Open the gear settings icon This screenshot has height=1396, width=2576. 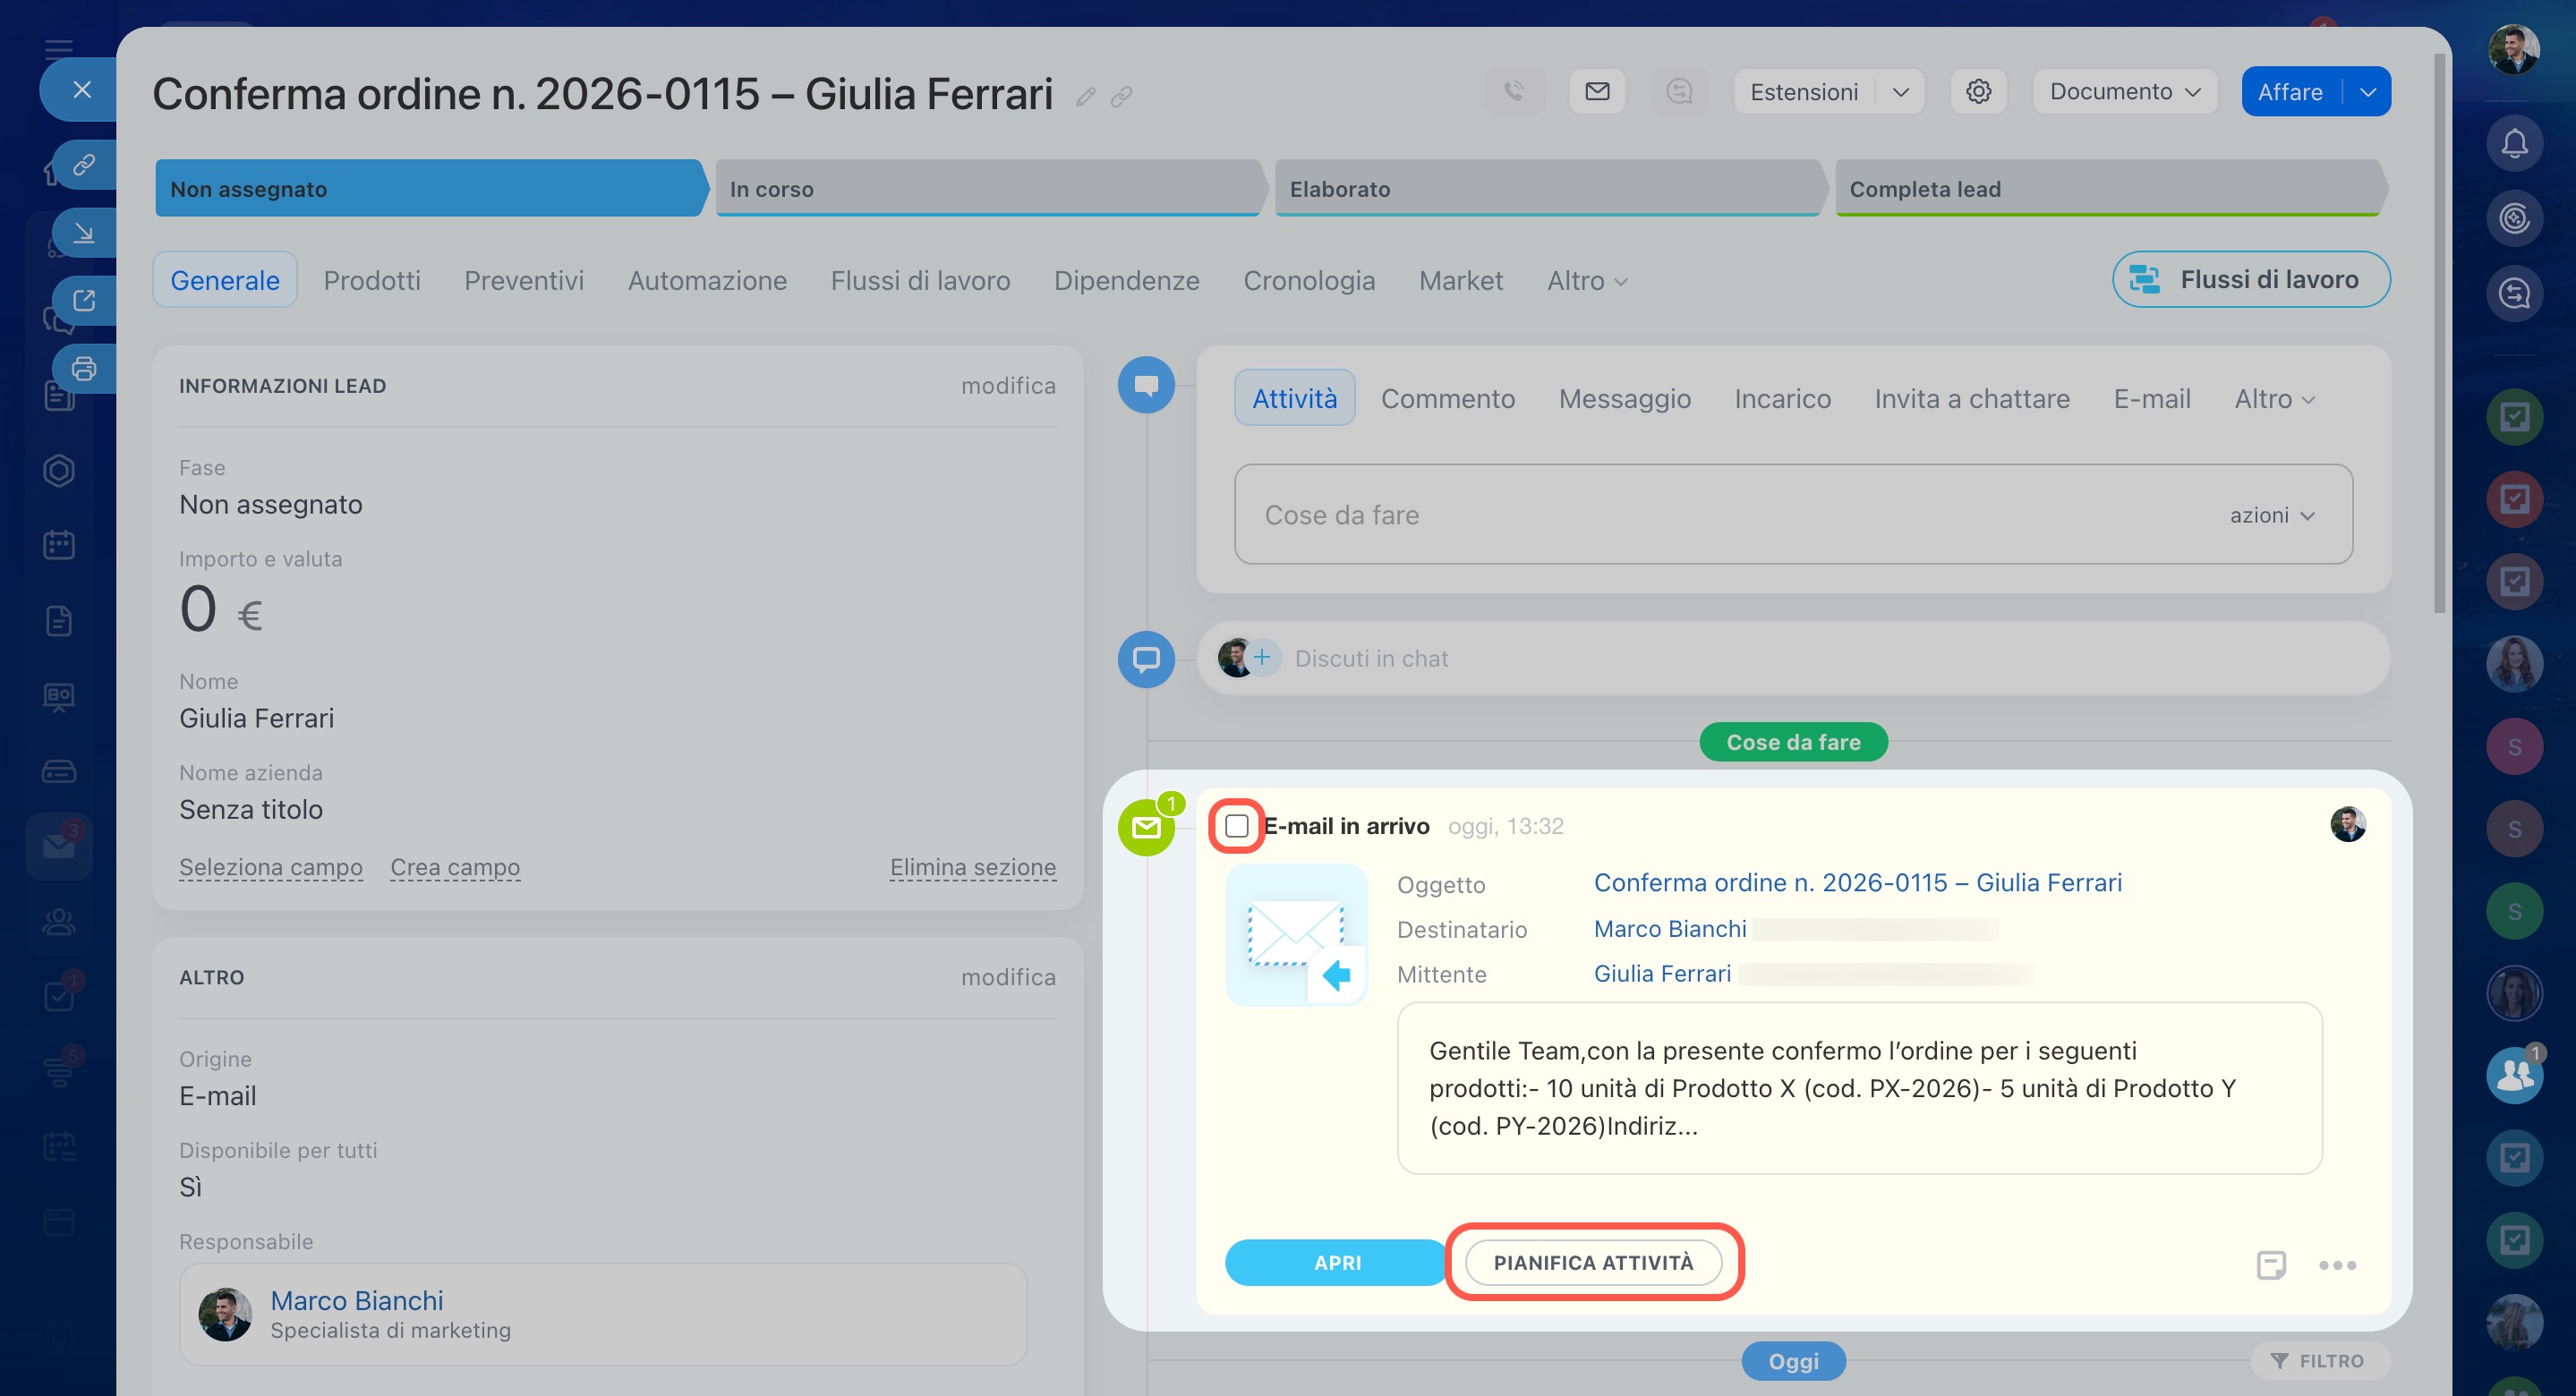(x=1978, y=92)
